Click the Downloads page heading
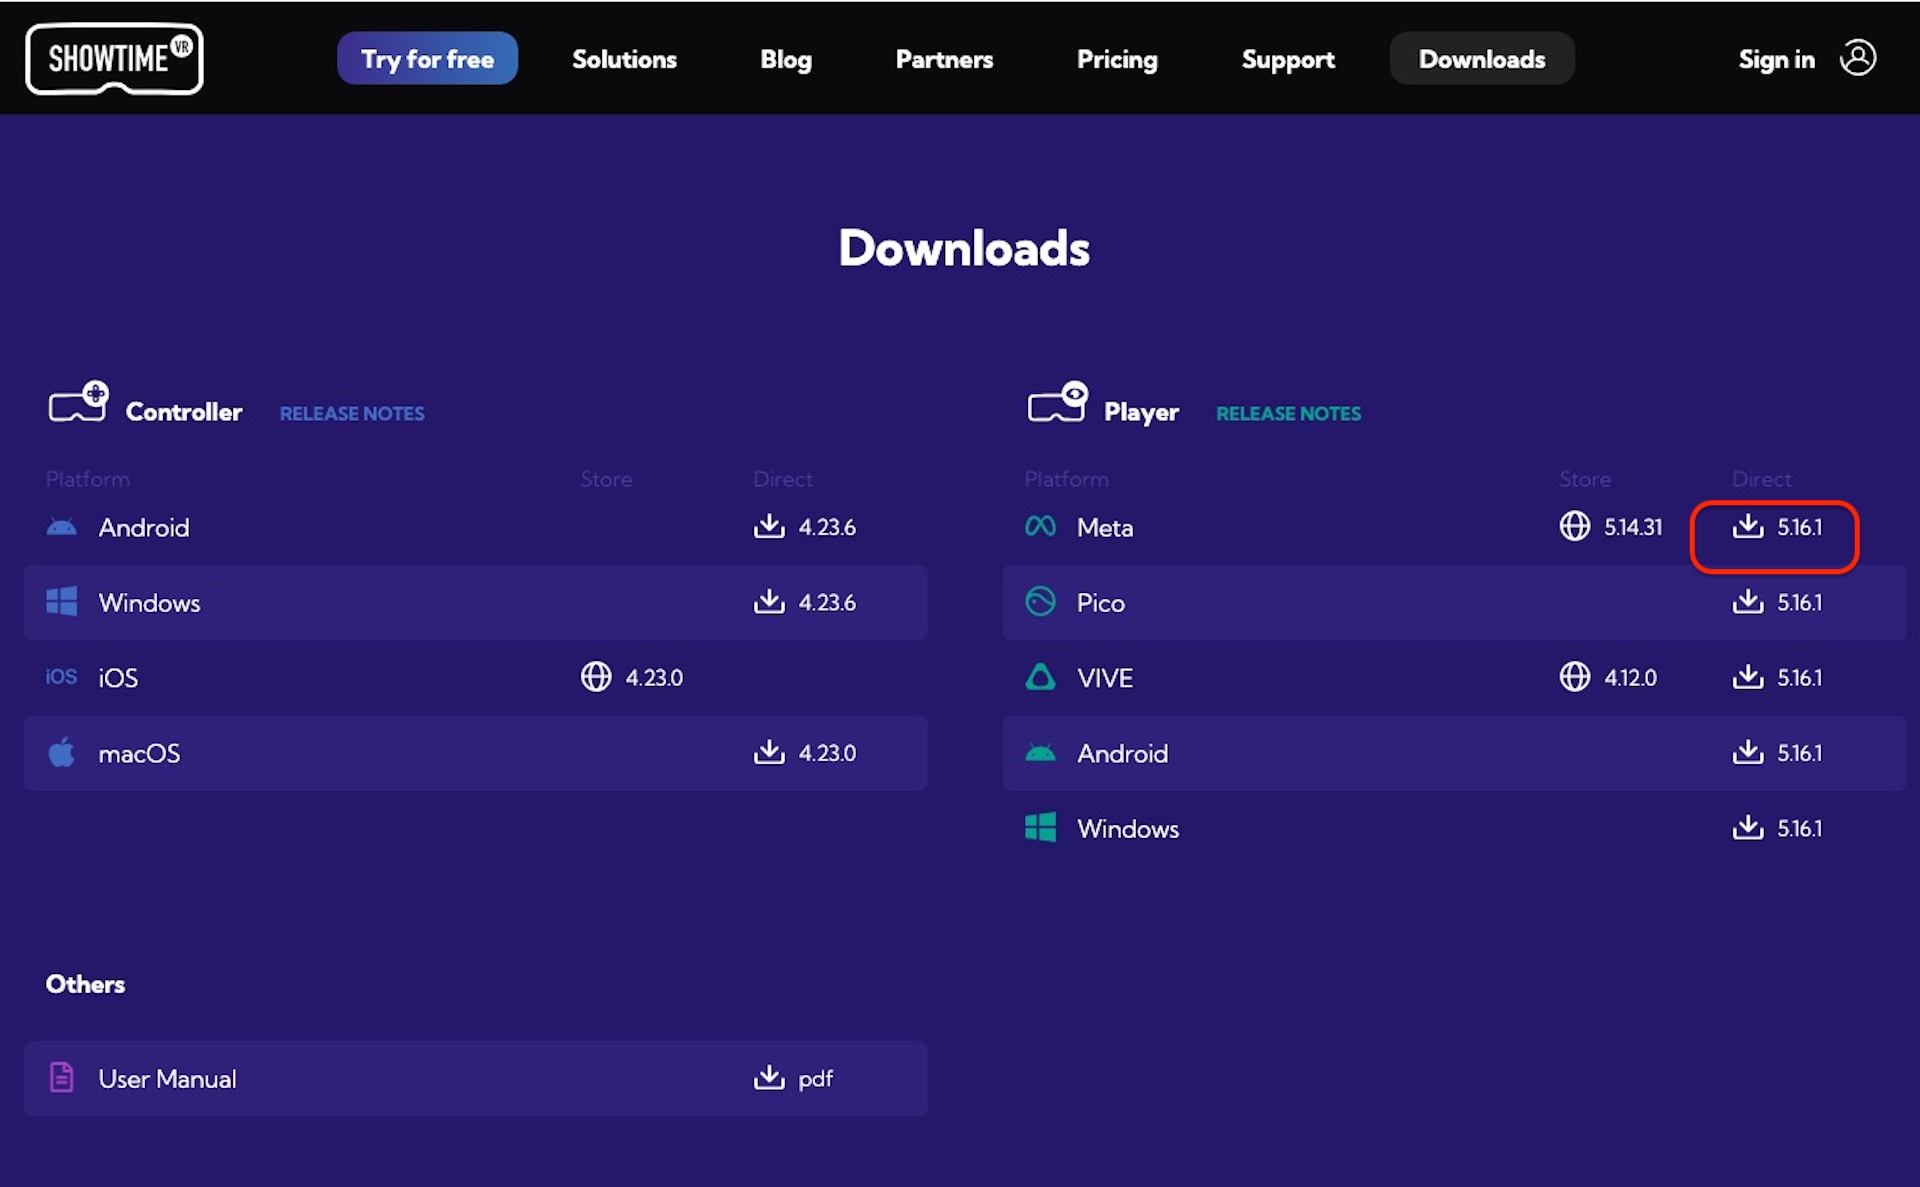1920x1187 pixels. tap(964, 247)
